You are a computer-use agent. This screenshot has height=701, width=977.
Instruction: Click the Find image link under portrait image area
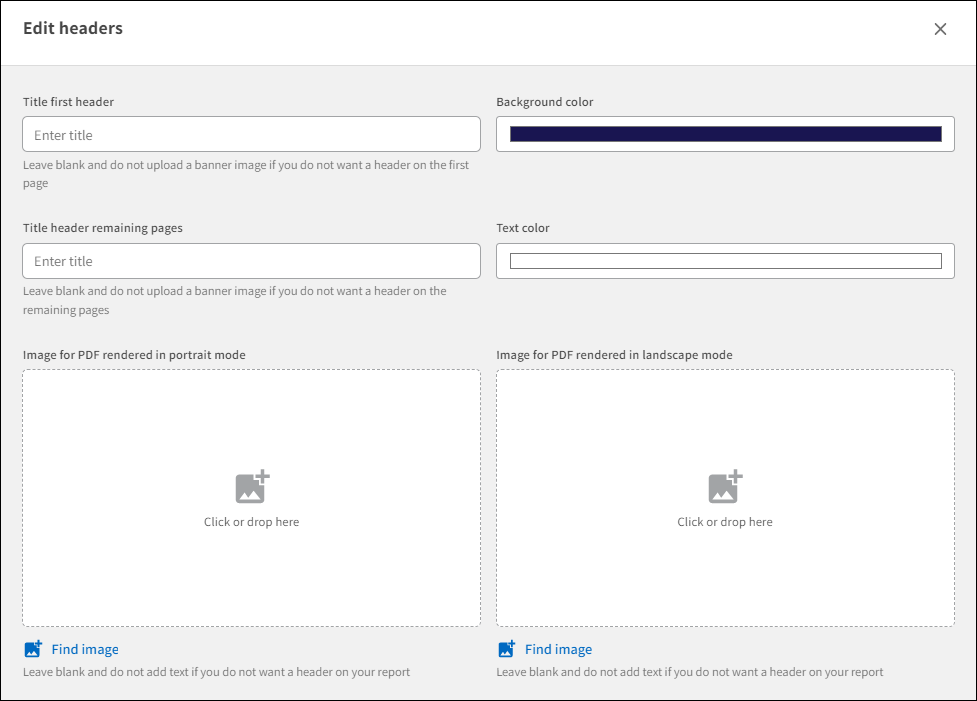85,649
